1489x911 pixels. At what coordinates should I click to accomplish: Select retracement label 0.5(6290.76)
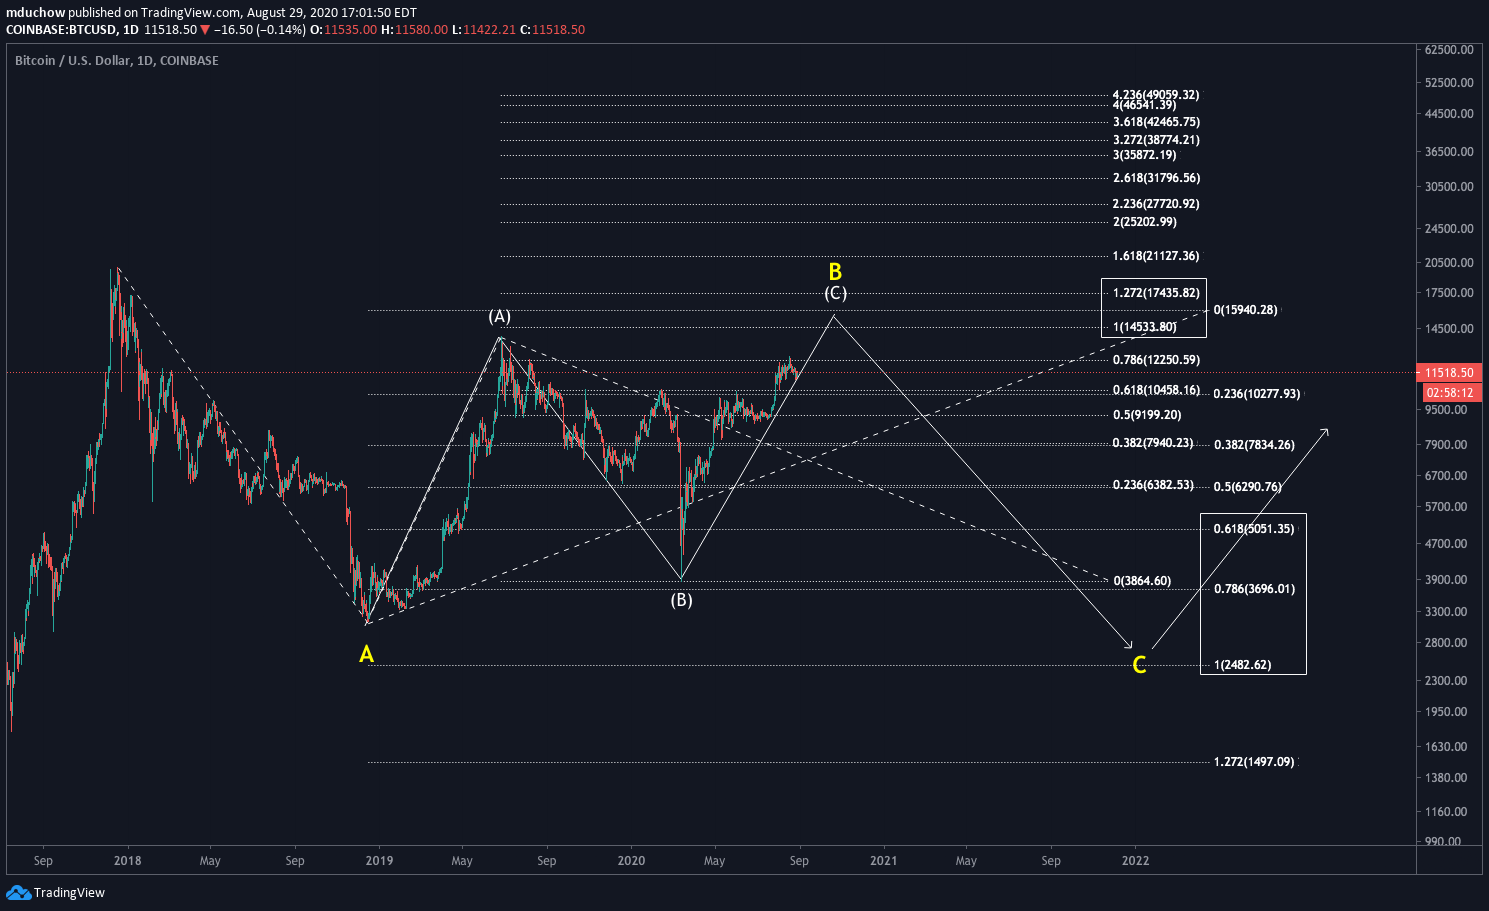pyautogui.click(x=1248, y=488)
